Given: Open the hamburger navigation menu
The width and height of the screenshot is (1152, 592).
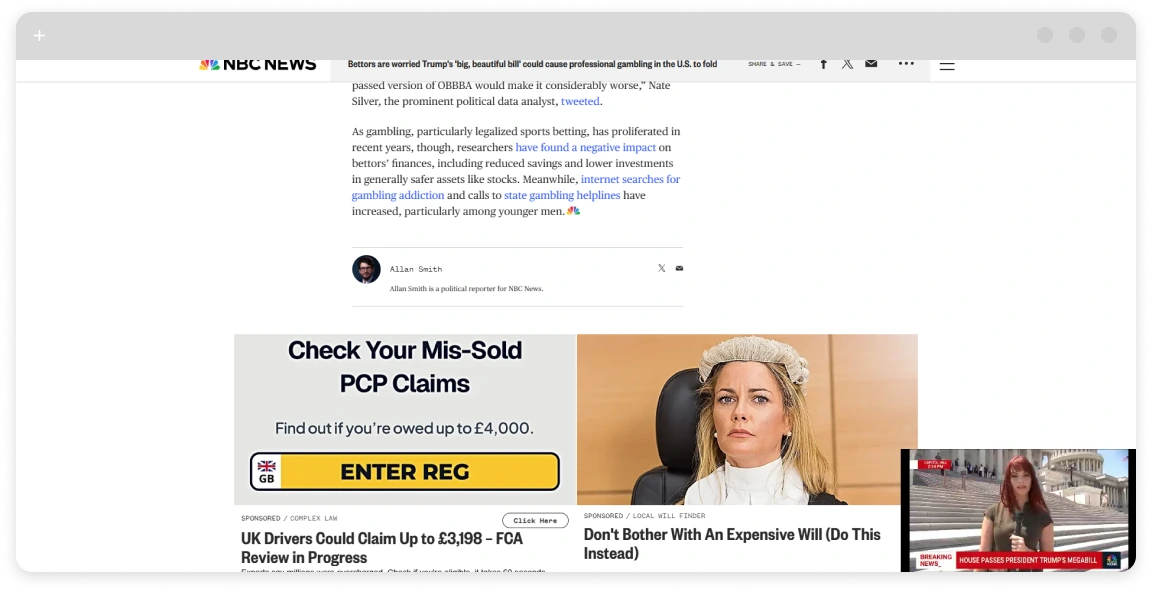Looking at the screenshot, I should (x=947, y=65).
